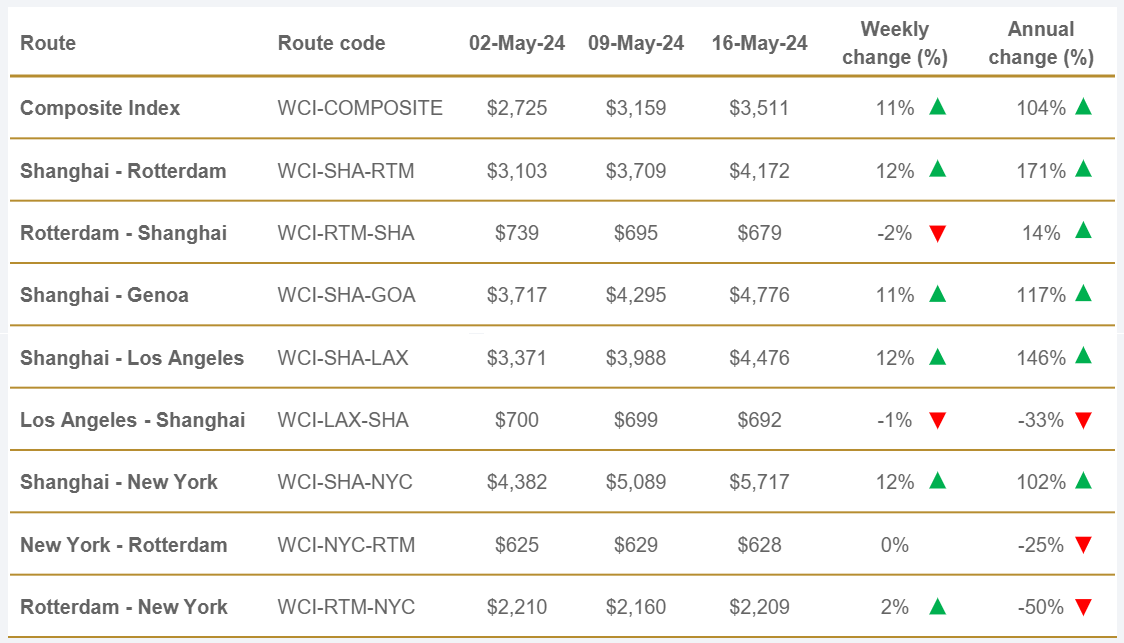Click the 16-May-24 column header
The image size is (1124, 643).
click(x=759, y=44)
